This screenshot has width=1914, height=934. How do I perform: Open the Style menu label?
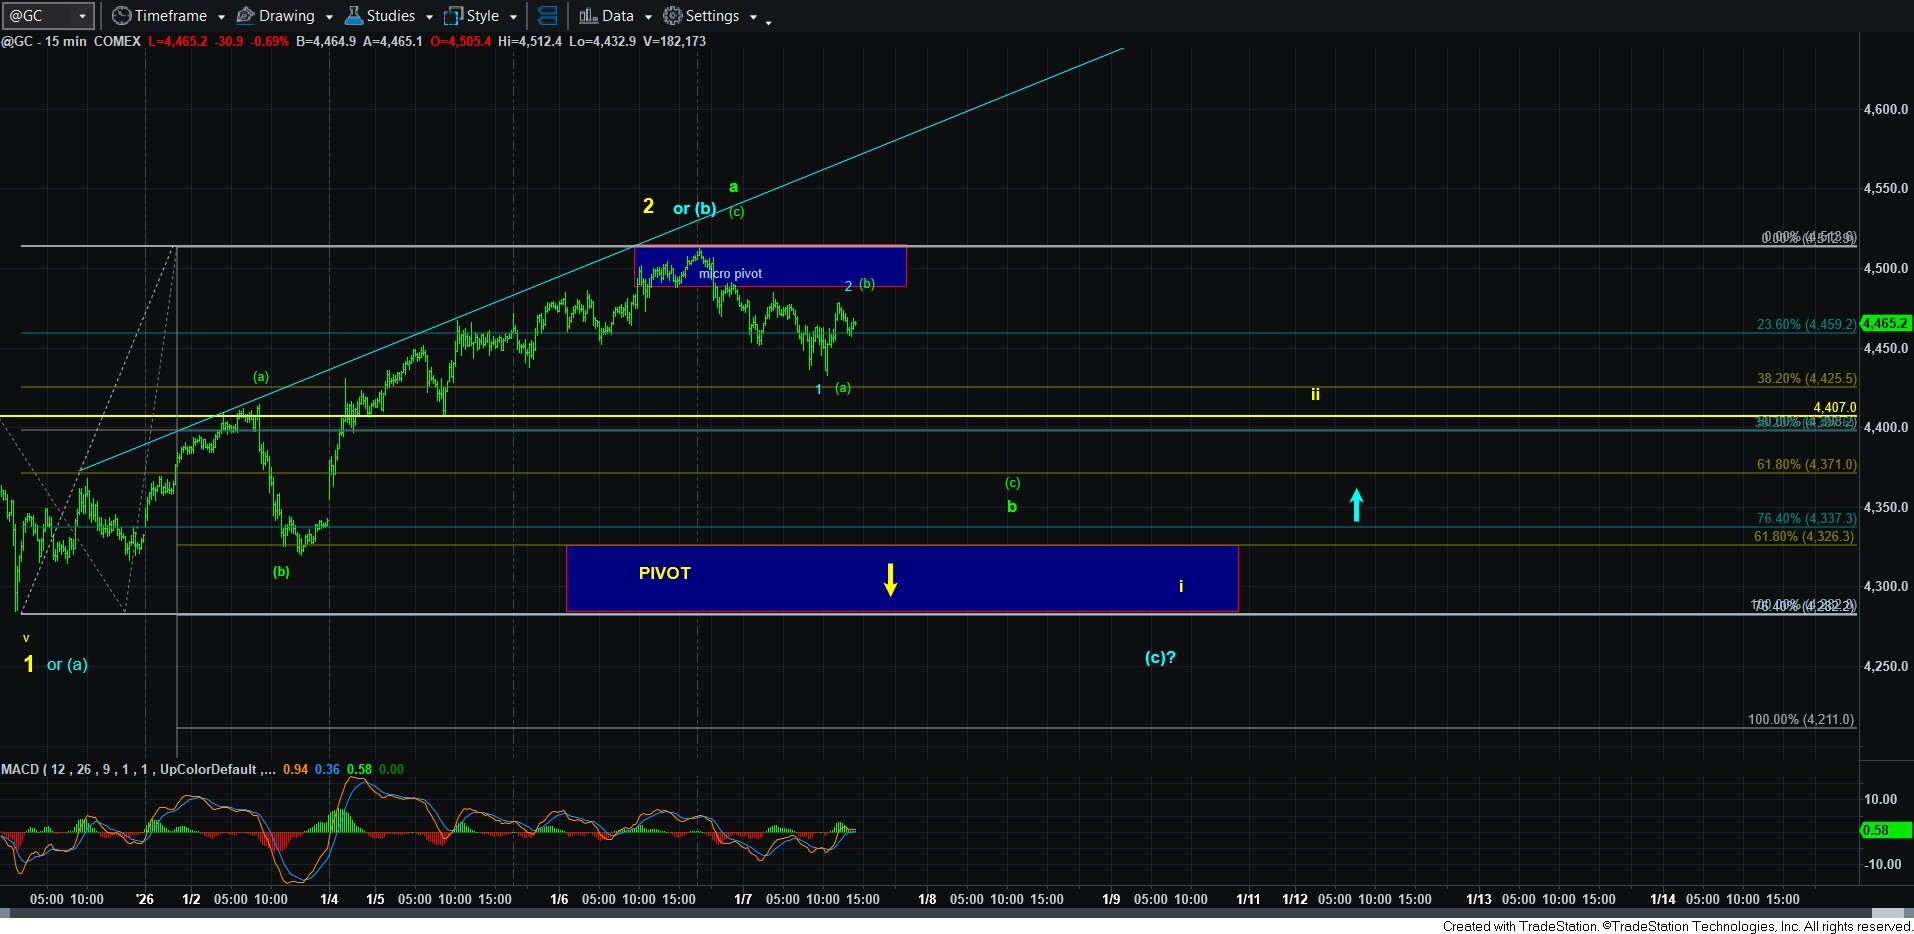[482, 16]
